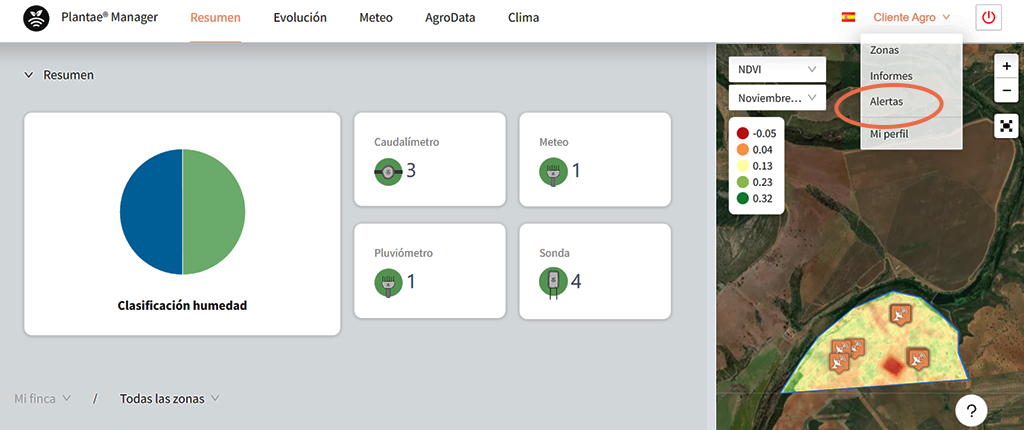Click the Pluviómetro sensor icon
Image resolution: width=1024 pixels, height=430 pixels.
click(x=388, y=283)
